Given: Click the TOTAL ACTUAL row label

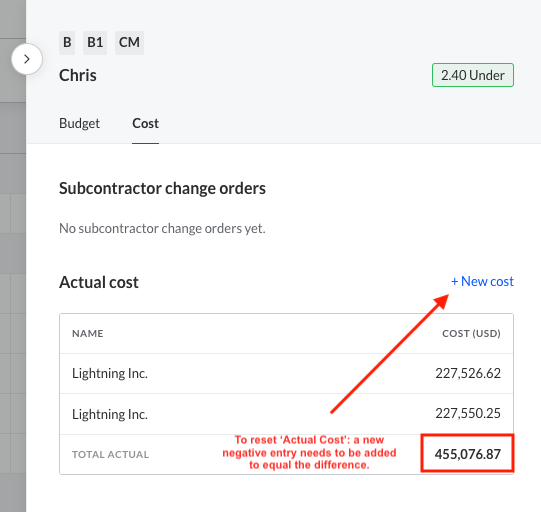Looking at the screenshot, I should [x=110, y=454].
